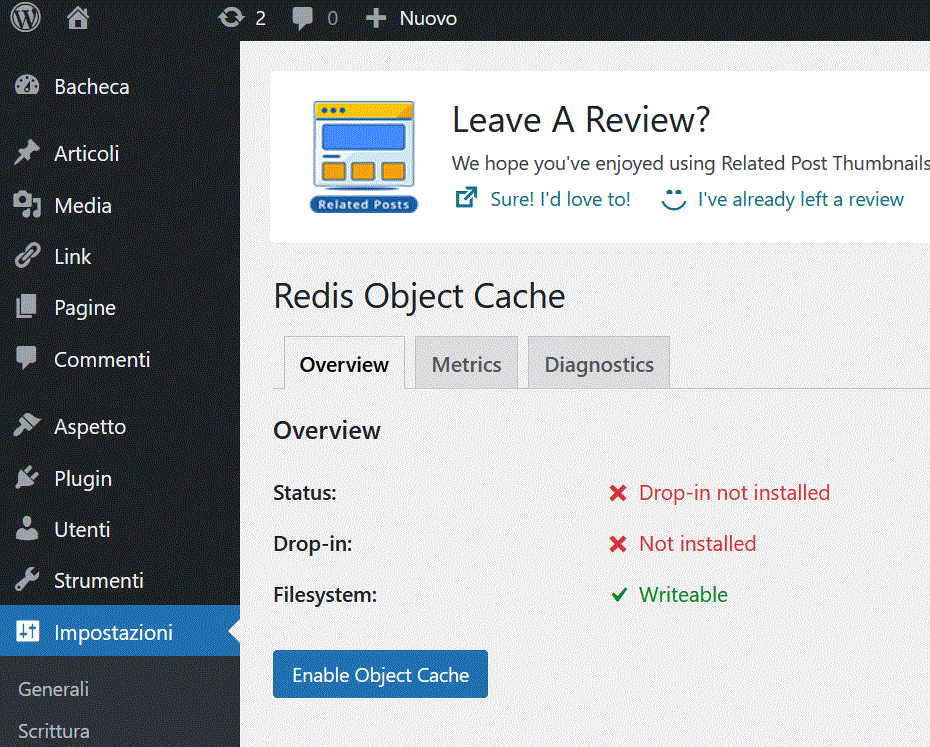Click the Plugin plug icon
The image size is (930, 747).
(27, 477)
